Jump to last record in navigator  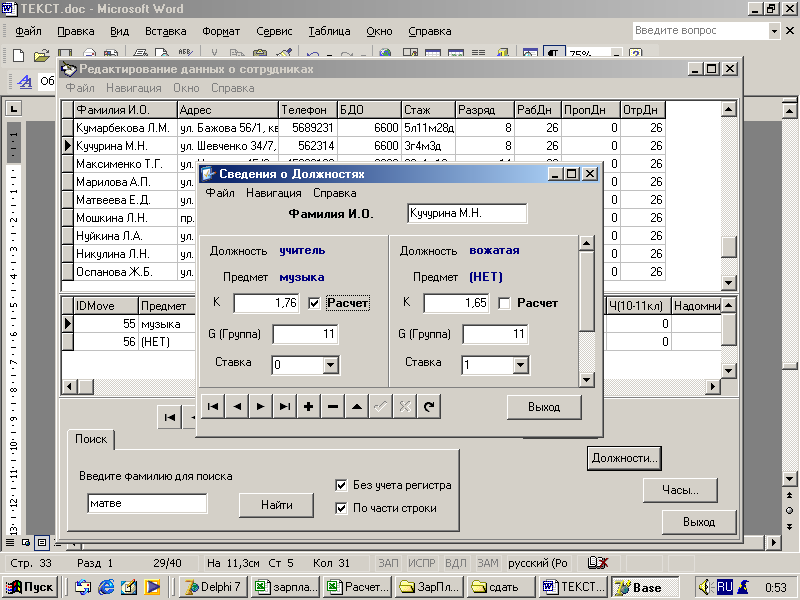click(285, 407)
